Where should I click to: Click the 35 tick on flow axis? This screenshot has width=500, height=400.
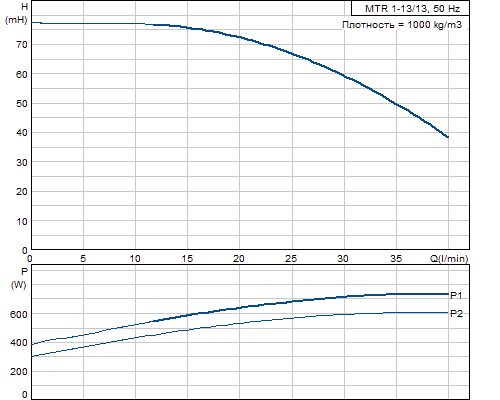(396, 259)
